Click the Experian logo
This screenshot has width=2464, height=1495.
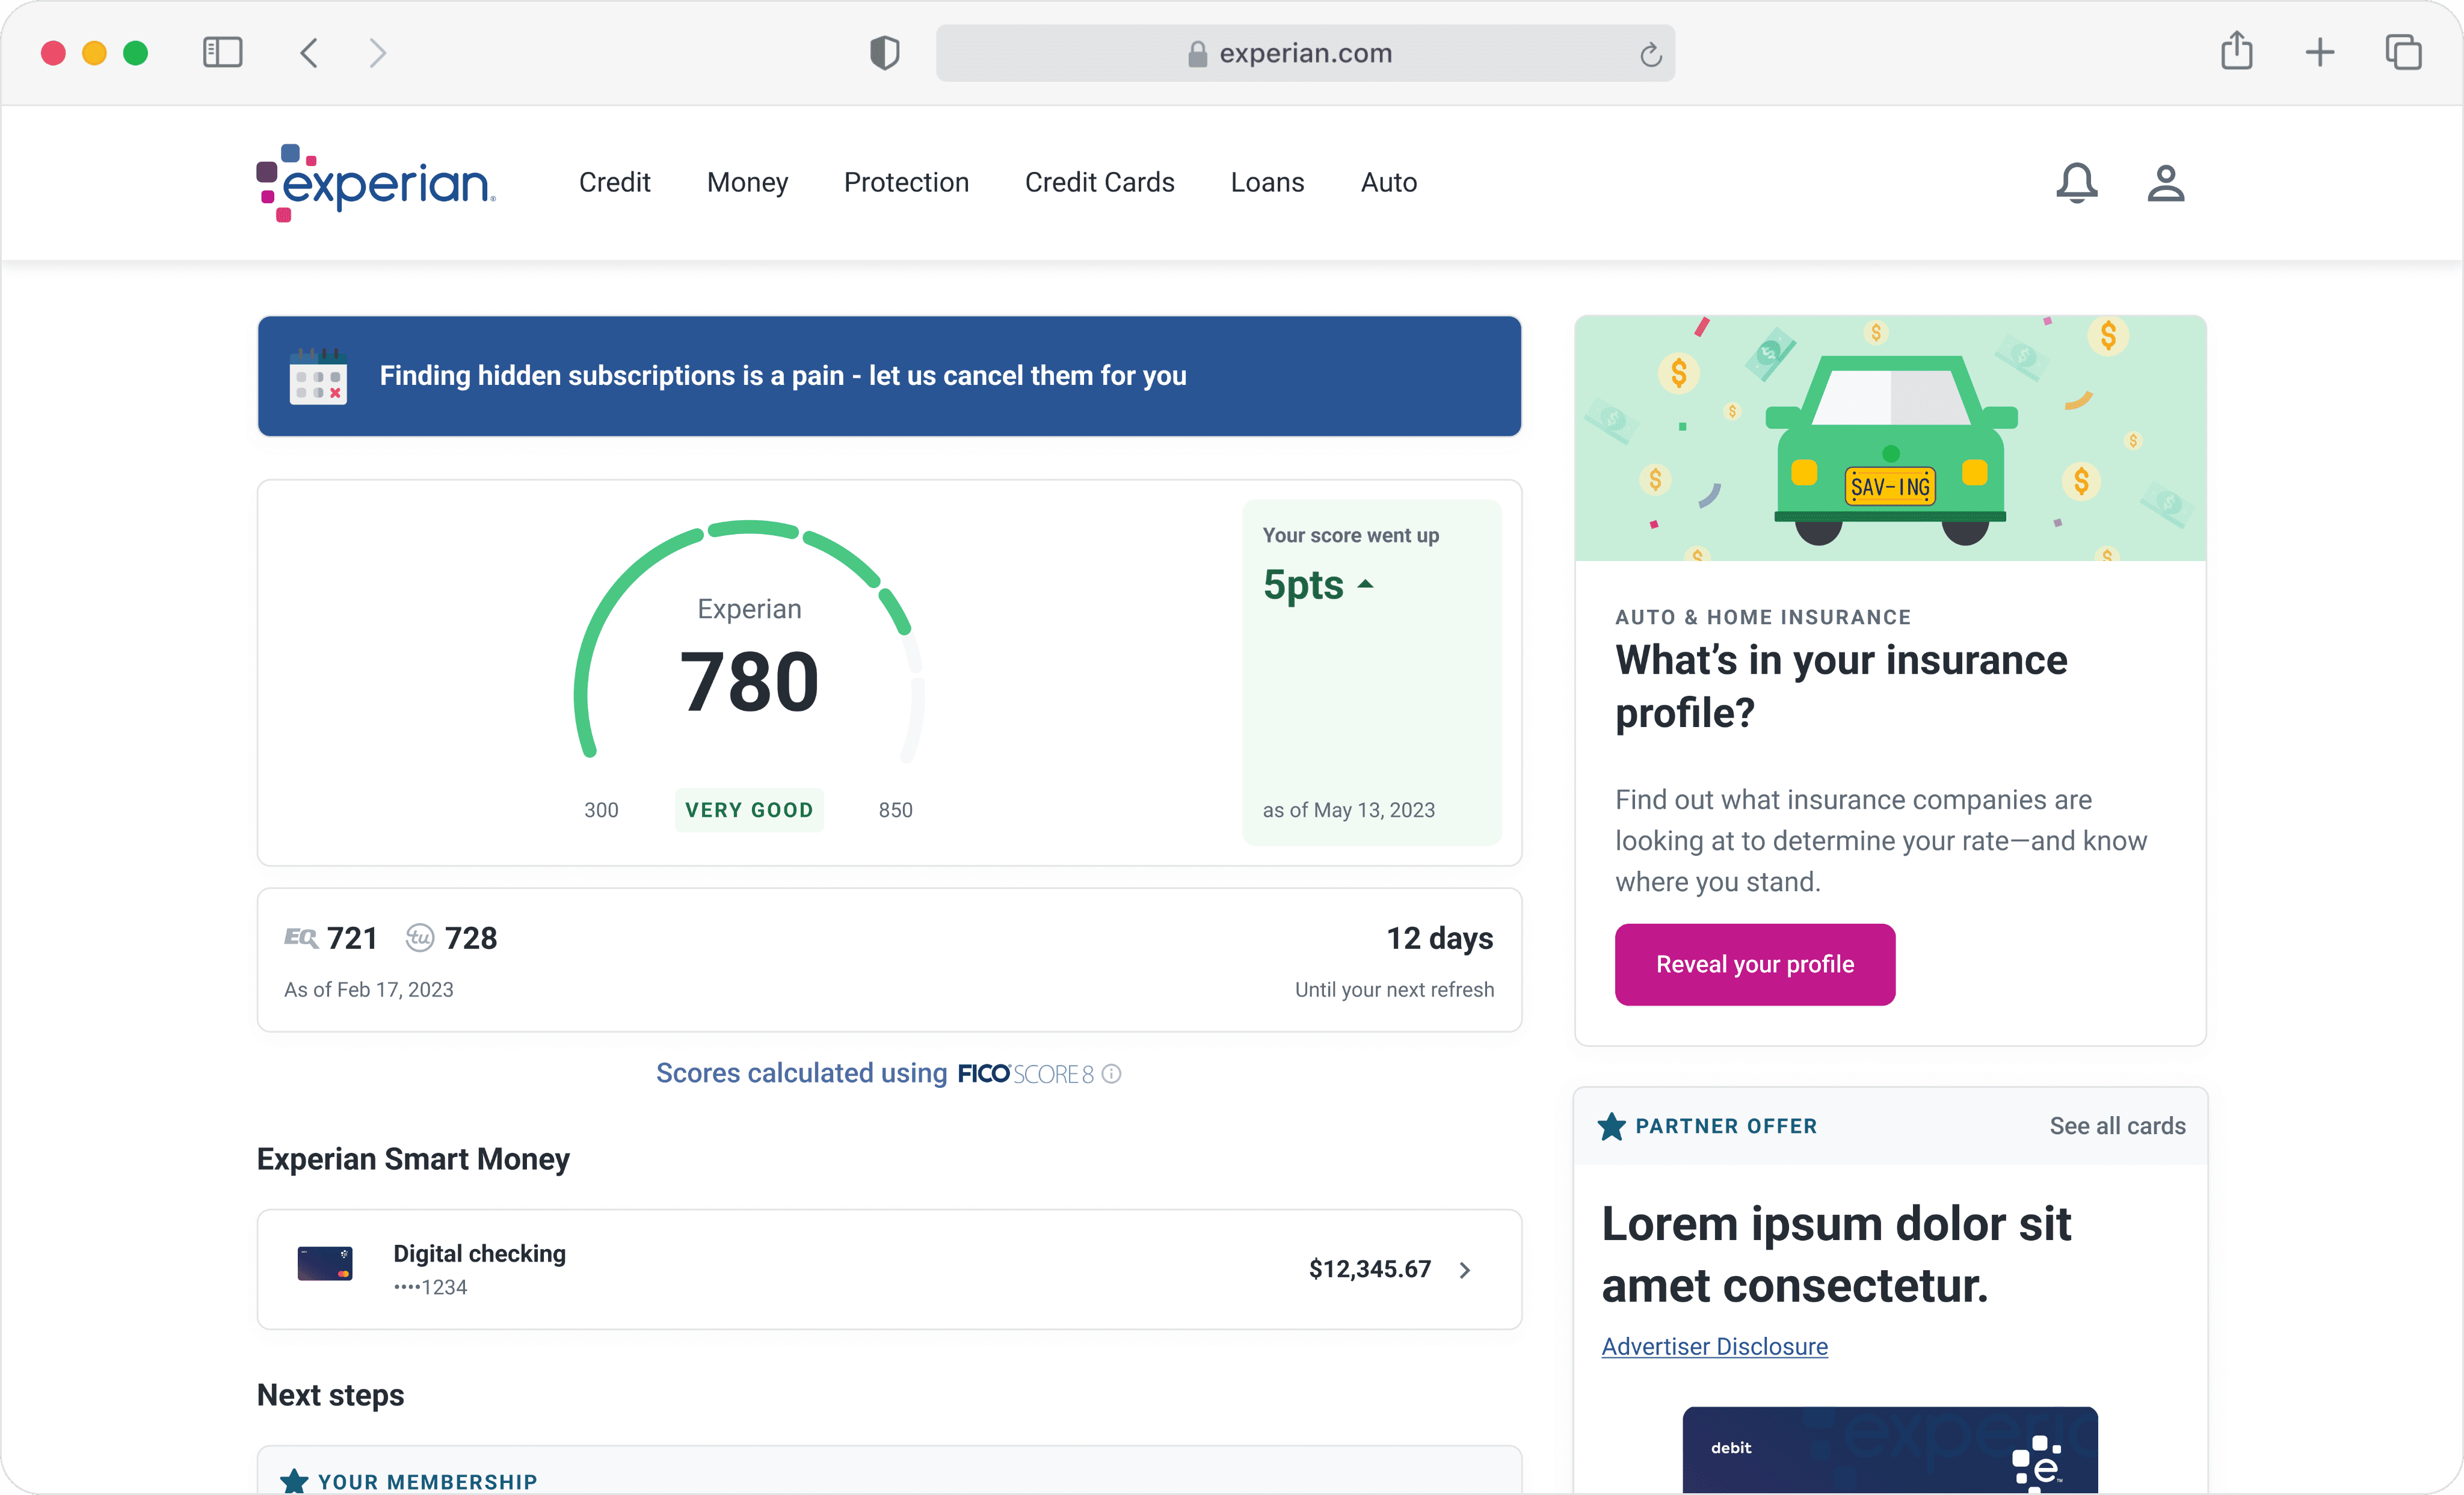point(376,183)
